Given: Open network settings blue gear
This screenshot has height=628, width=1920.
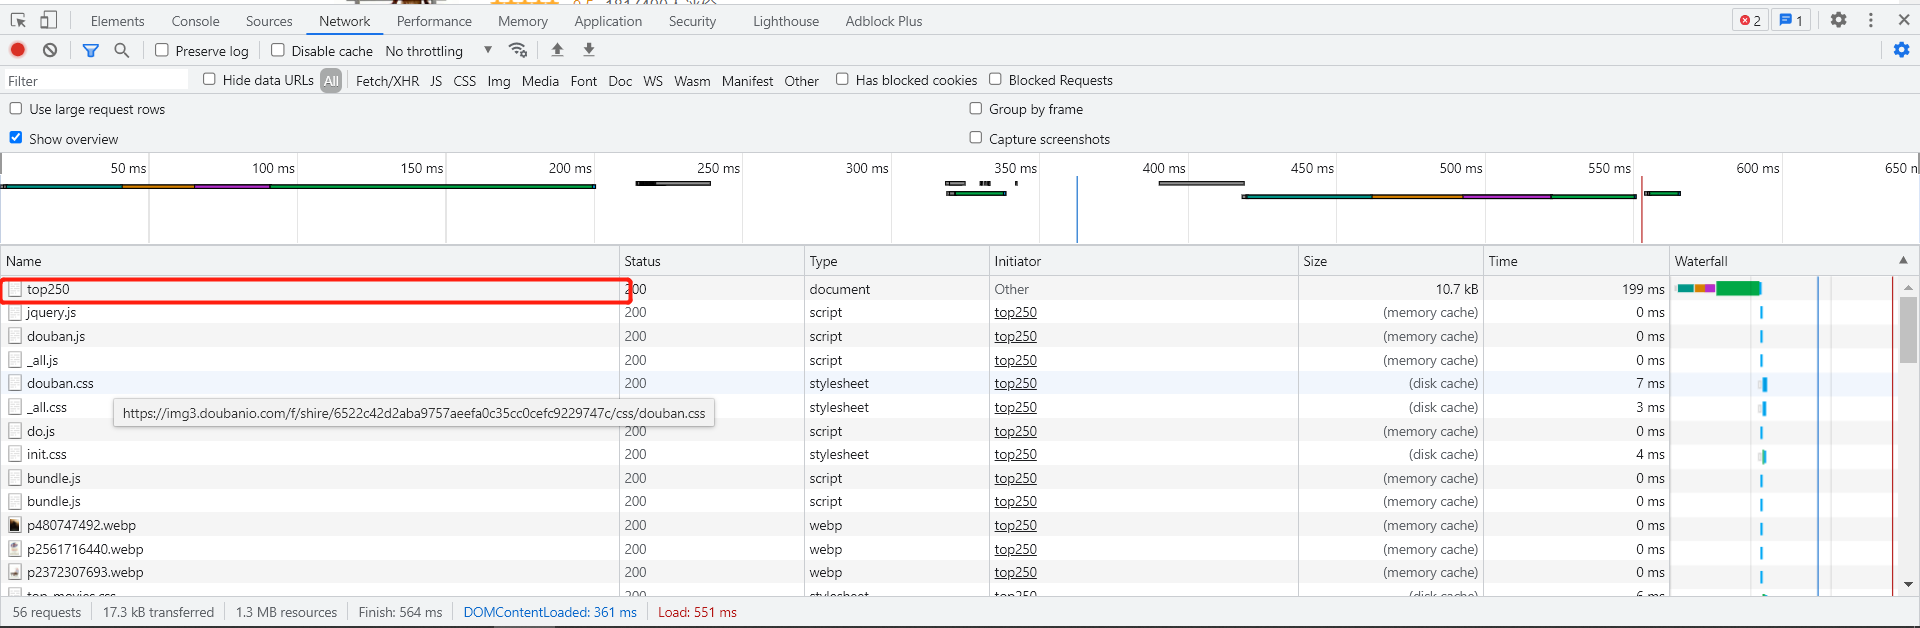Looking at the screenshot, I should 1901,50.
